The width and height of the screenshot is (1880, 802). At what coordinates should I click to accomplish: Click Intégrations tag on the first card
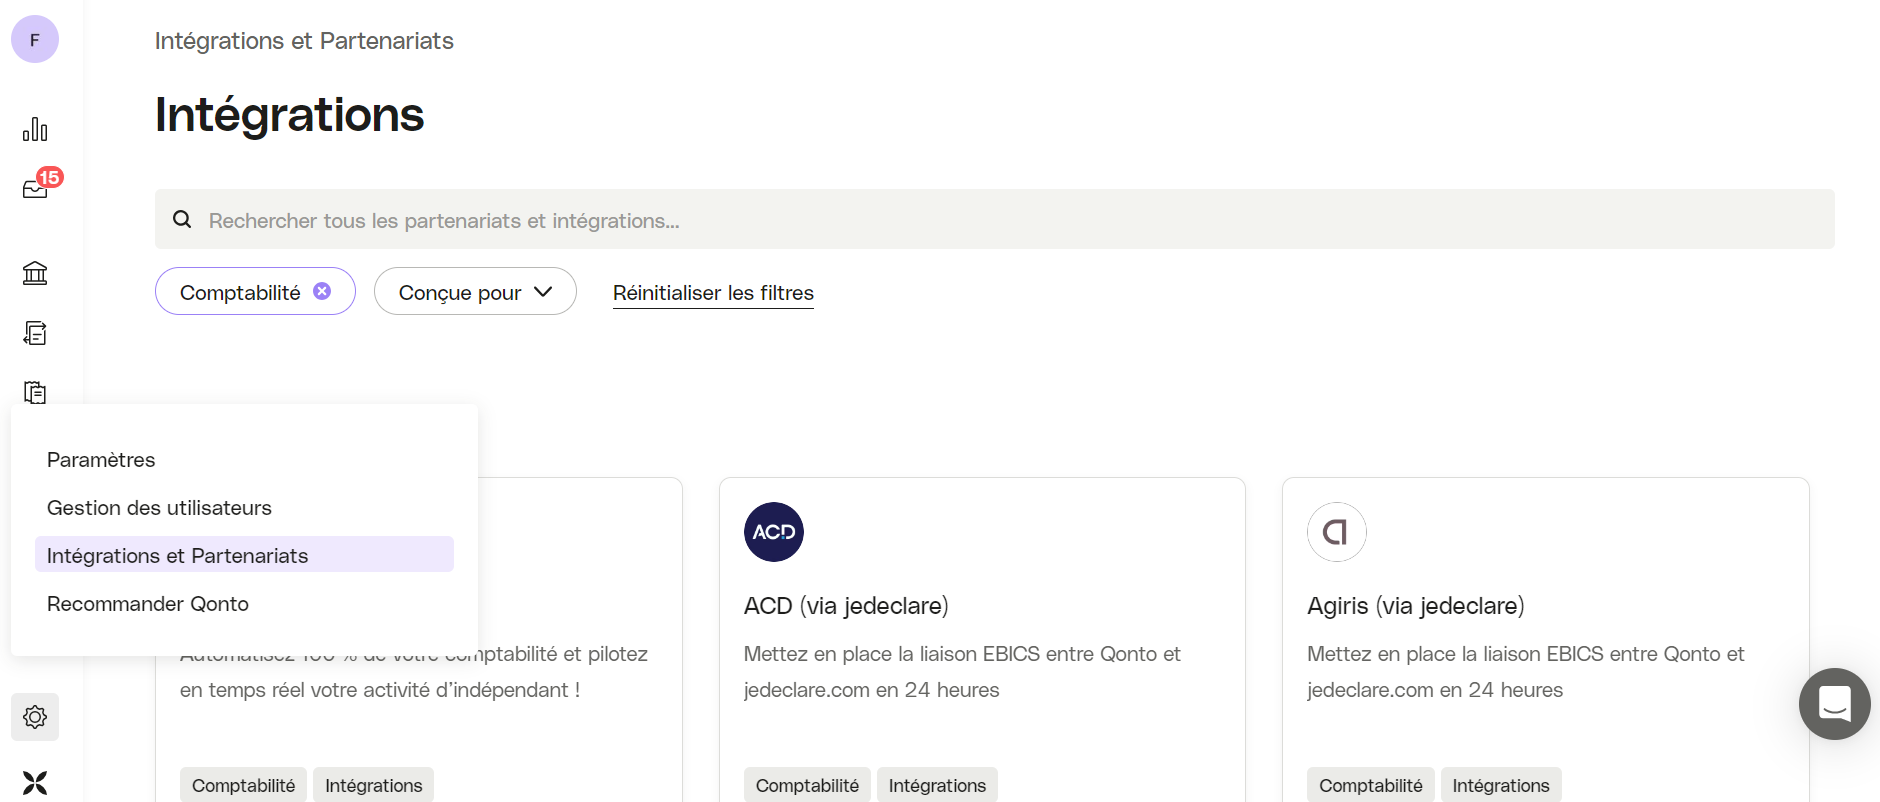(373, 785)
